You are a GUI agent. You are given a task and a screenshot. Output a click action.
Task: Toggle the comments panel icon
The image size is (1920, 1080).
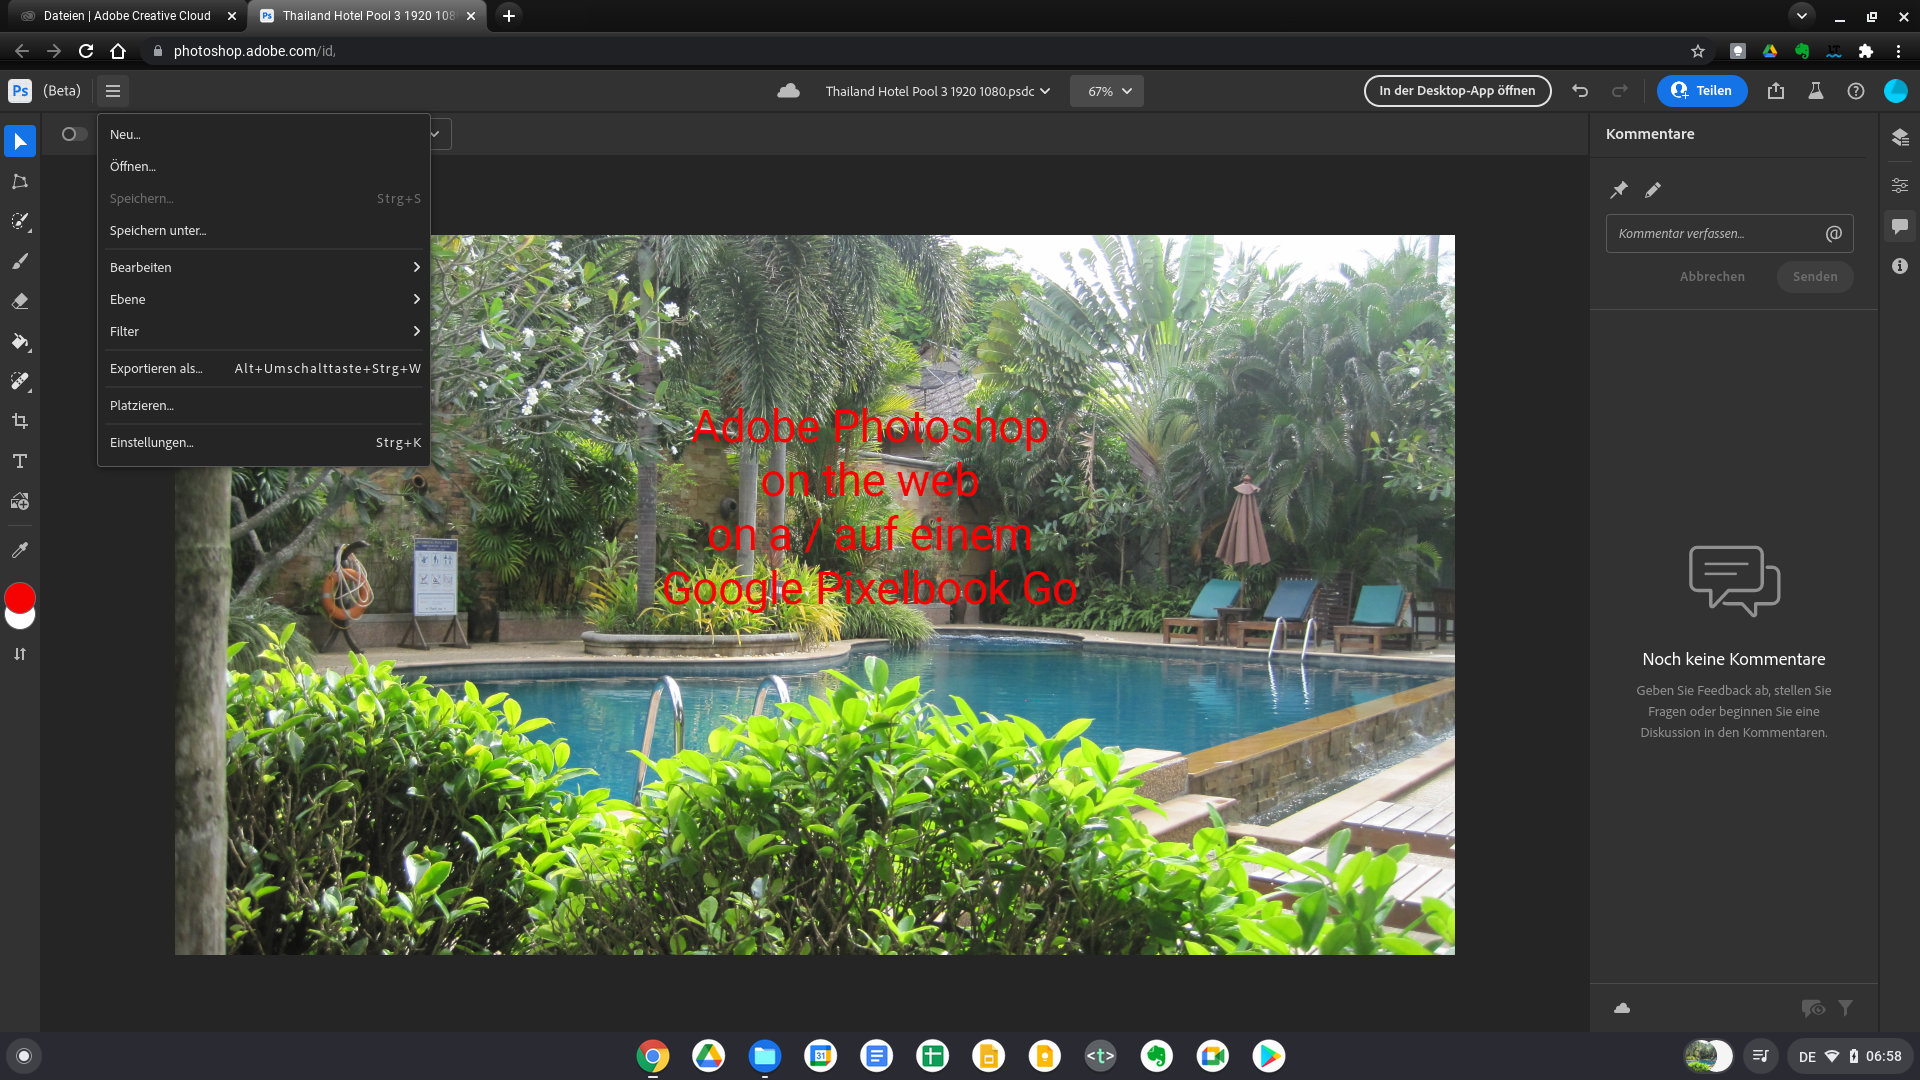(1900, 226)
